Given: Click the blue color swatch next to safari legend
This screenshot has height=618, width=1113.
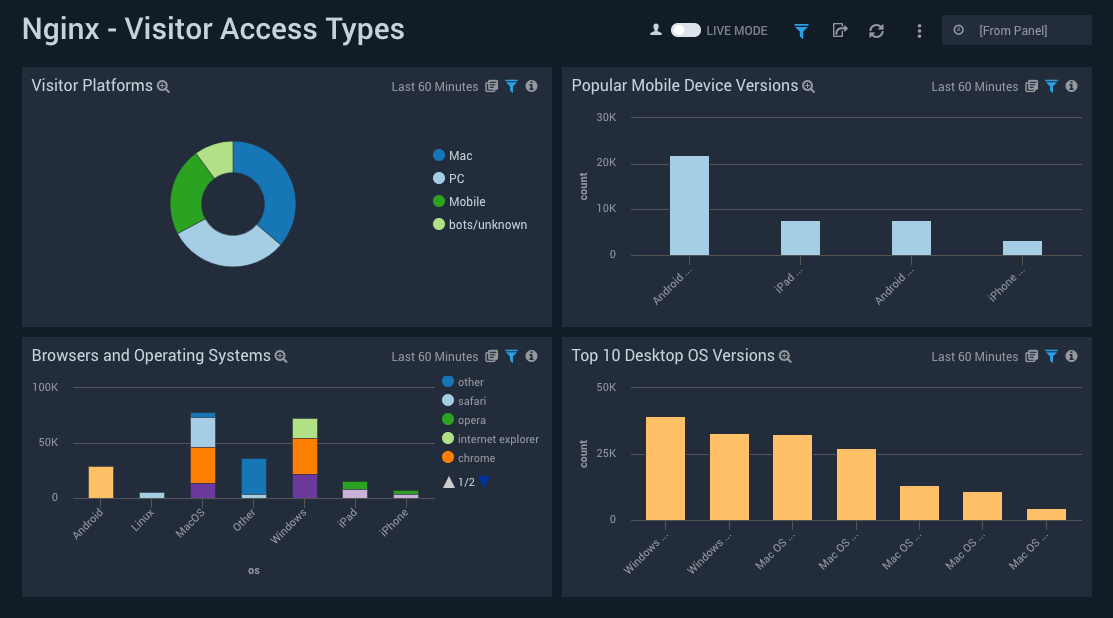Looking at the screenshot, I should click(450, 400).
